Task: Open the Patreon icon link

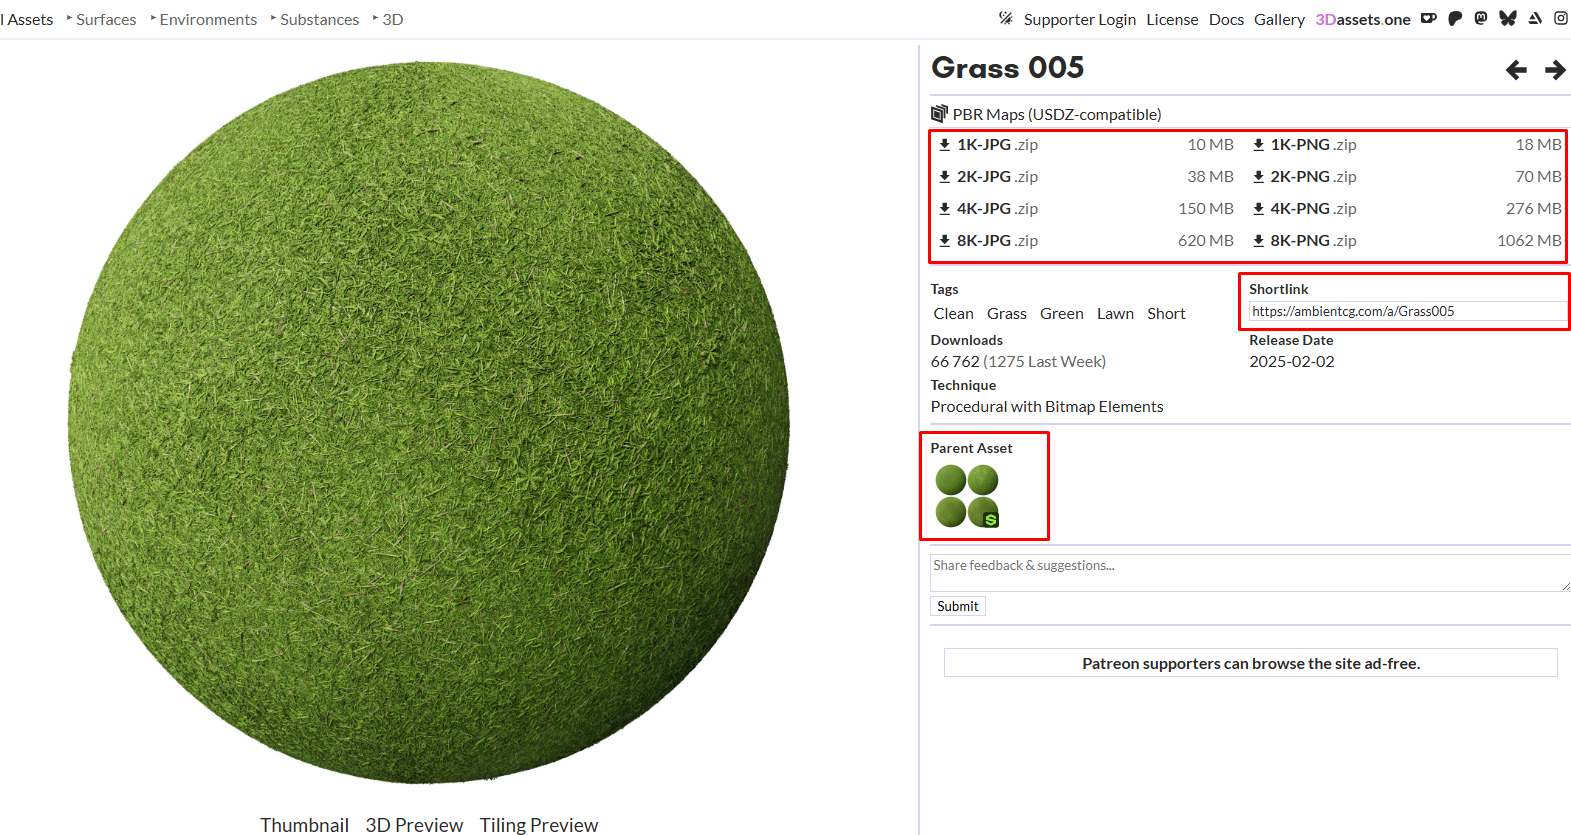Action: click(x=1455, y=18)
